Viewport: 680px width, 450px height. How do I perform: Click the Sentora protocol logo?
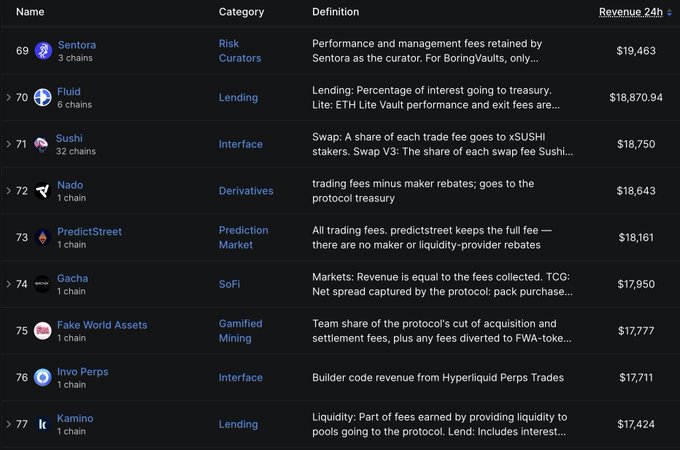[x=43, y=51]
